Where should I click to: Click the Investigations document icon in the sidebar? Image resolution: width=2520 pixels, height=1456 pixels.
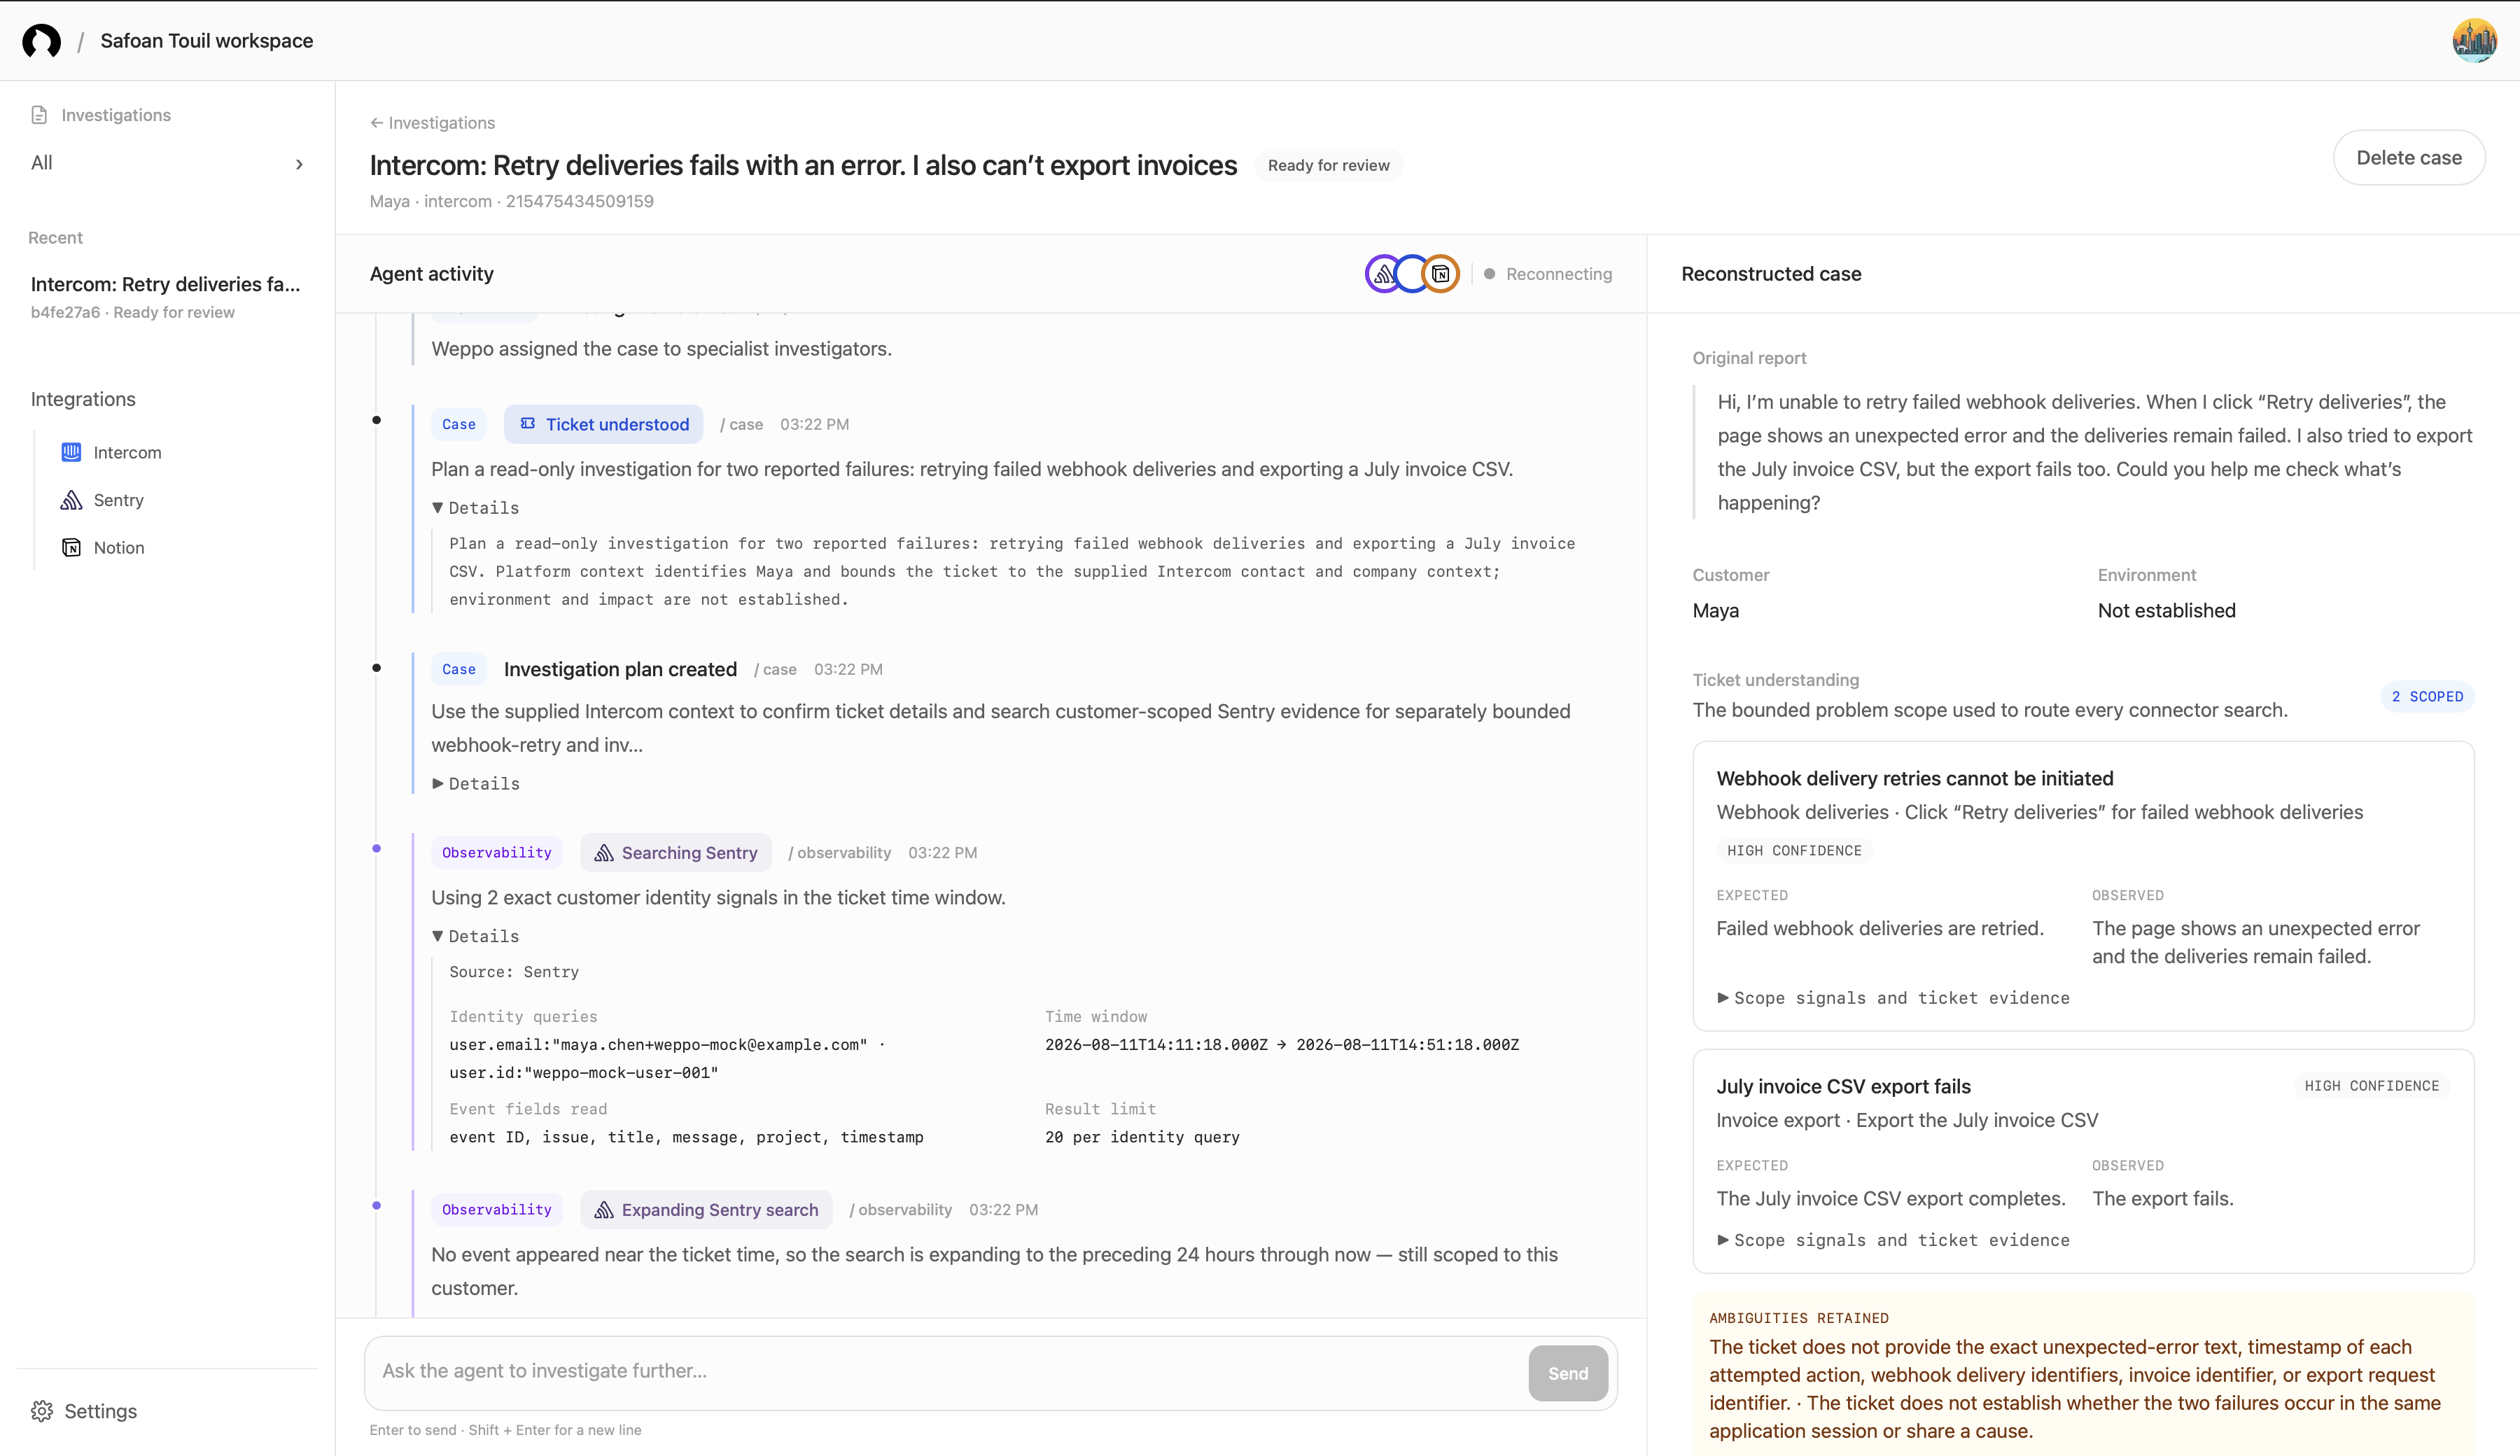pyautogui.click(x=39, y=115)
